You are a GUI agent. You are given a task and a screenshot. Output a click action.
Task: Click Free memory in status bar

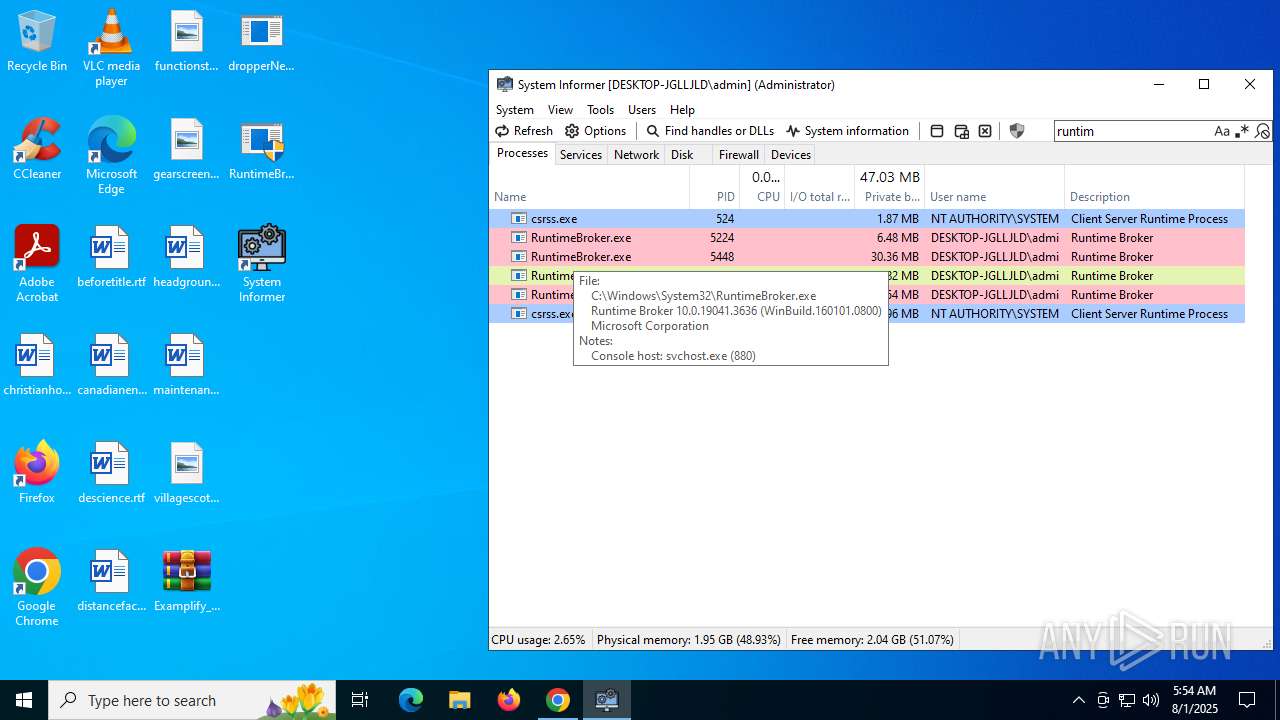point(872,640)
